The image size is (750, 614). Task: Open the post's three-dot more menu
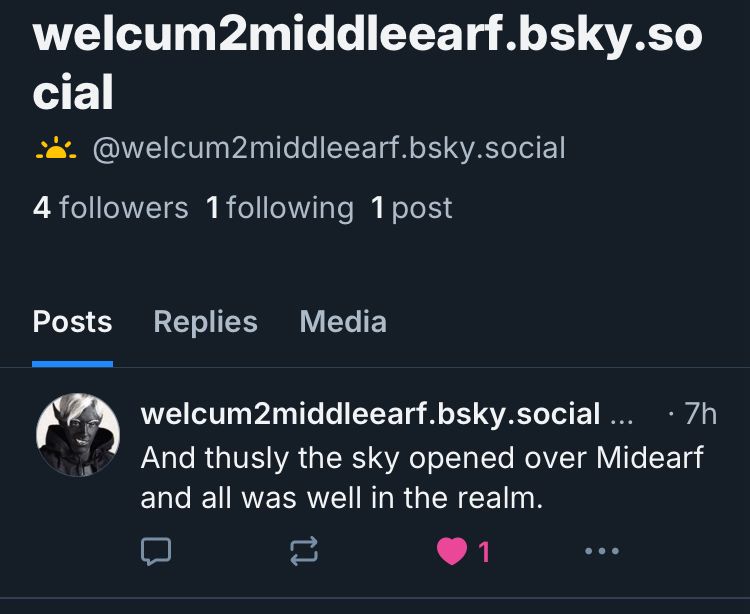[602, 551]
